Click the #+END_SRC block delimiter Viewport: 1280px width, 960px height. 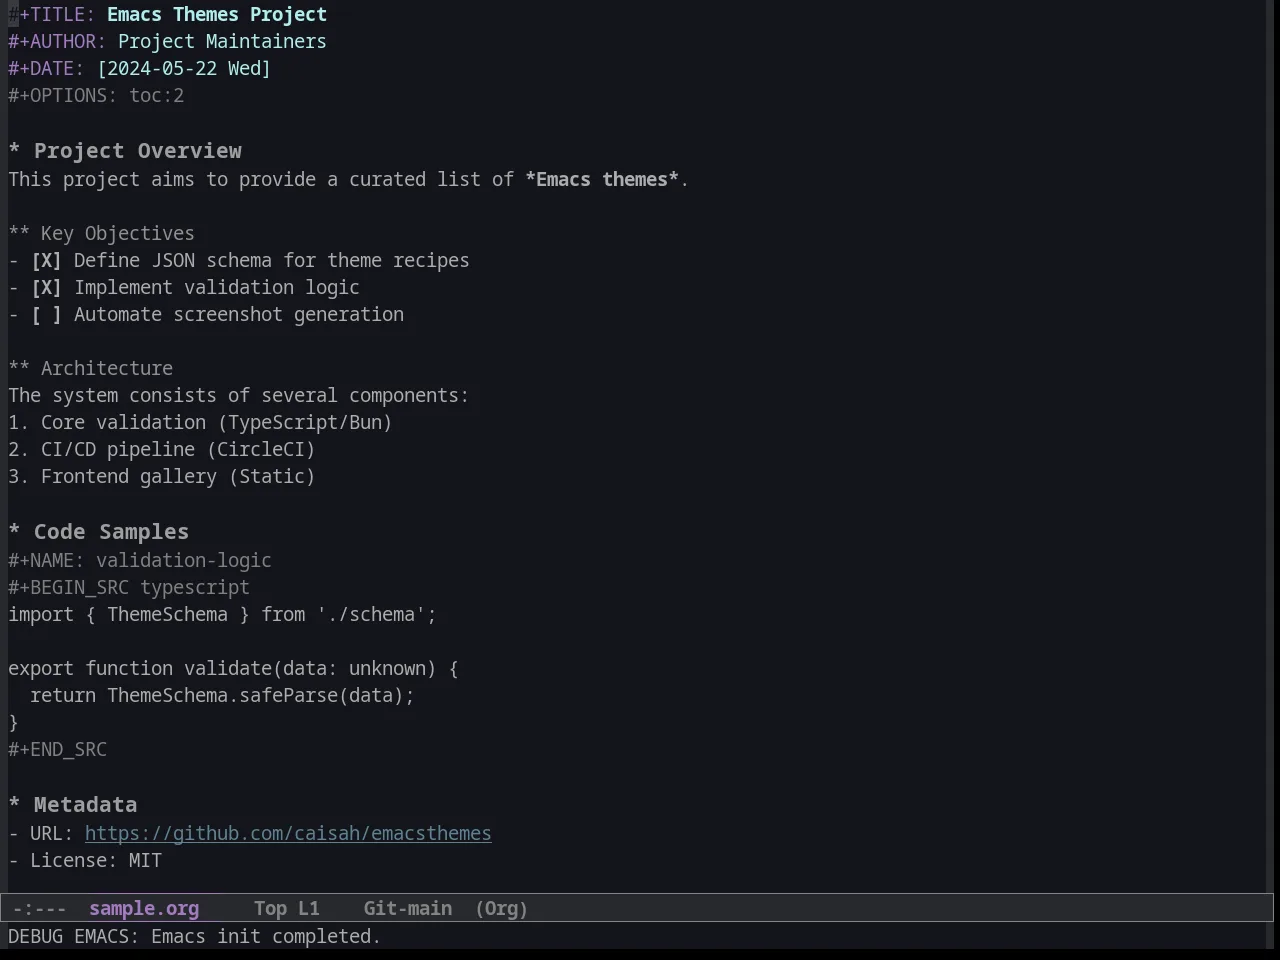click(58, 750)
